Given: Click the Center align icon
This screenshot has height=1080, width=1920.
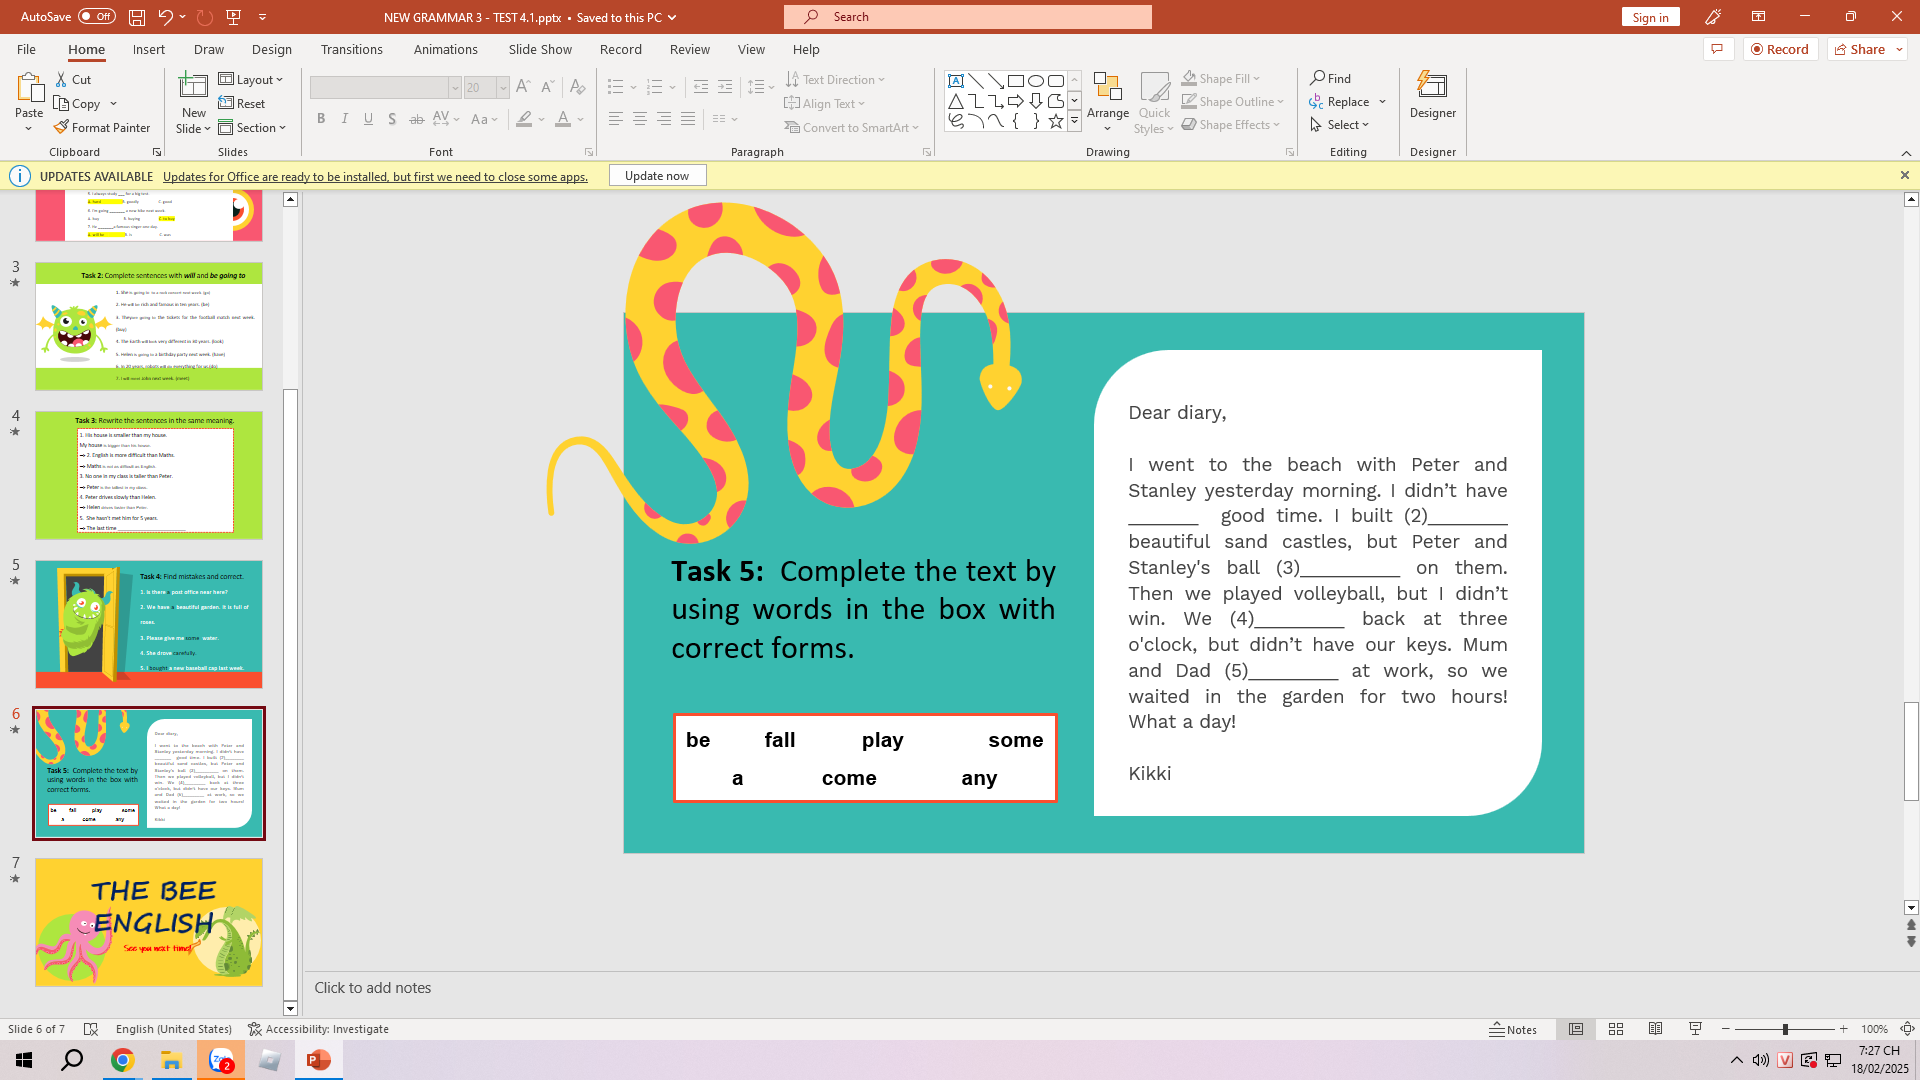Looking at the screenshot, I should [640, 119].
